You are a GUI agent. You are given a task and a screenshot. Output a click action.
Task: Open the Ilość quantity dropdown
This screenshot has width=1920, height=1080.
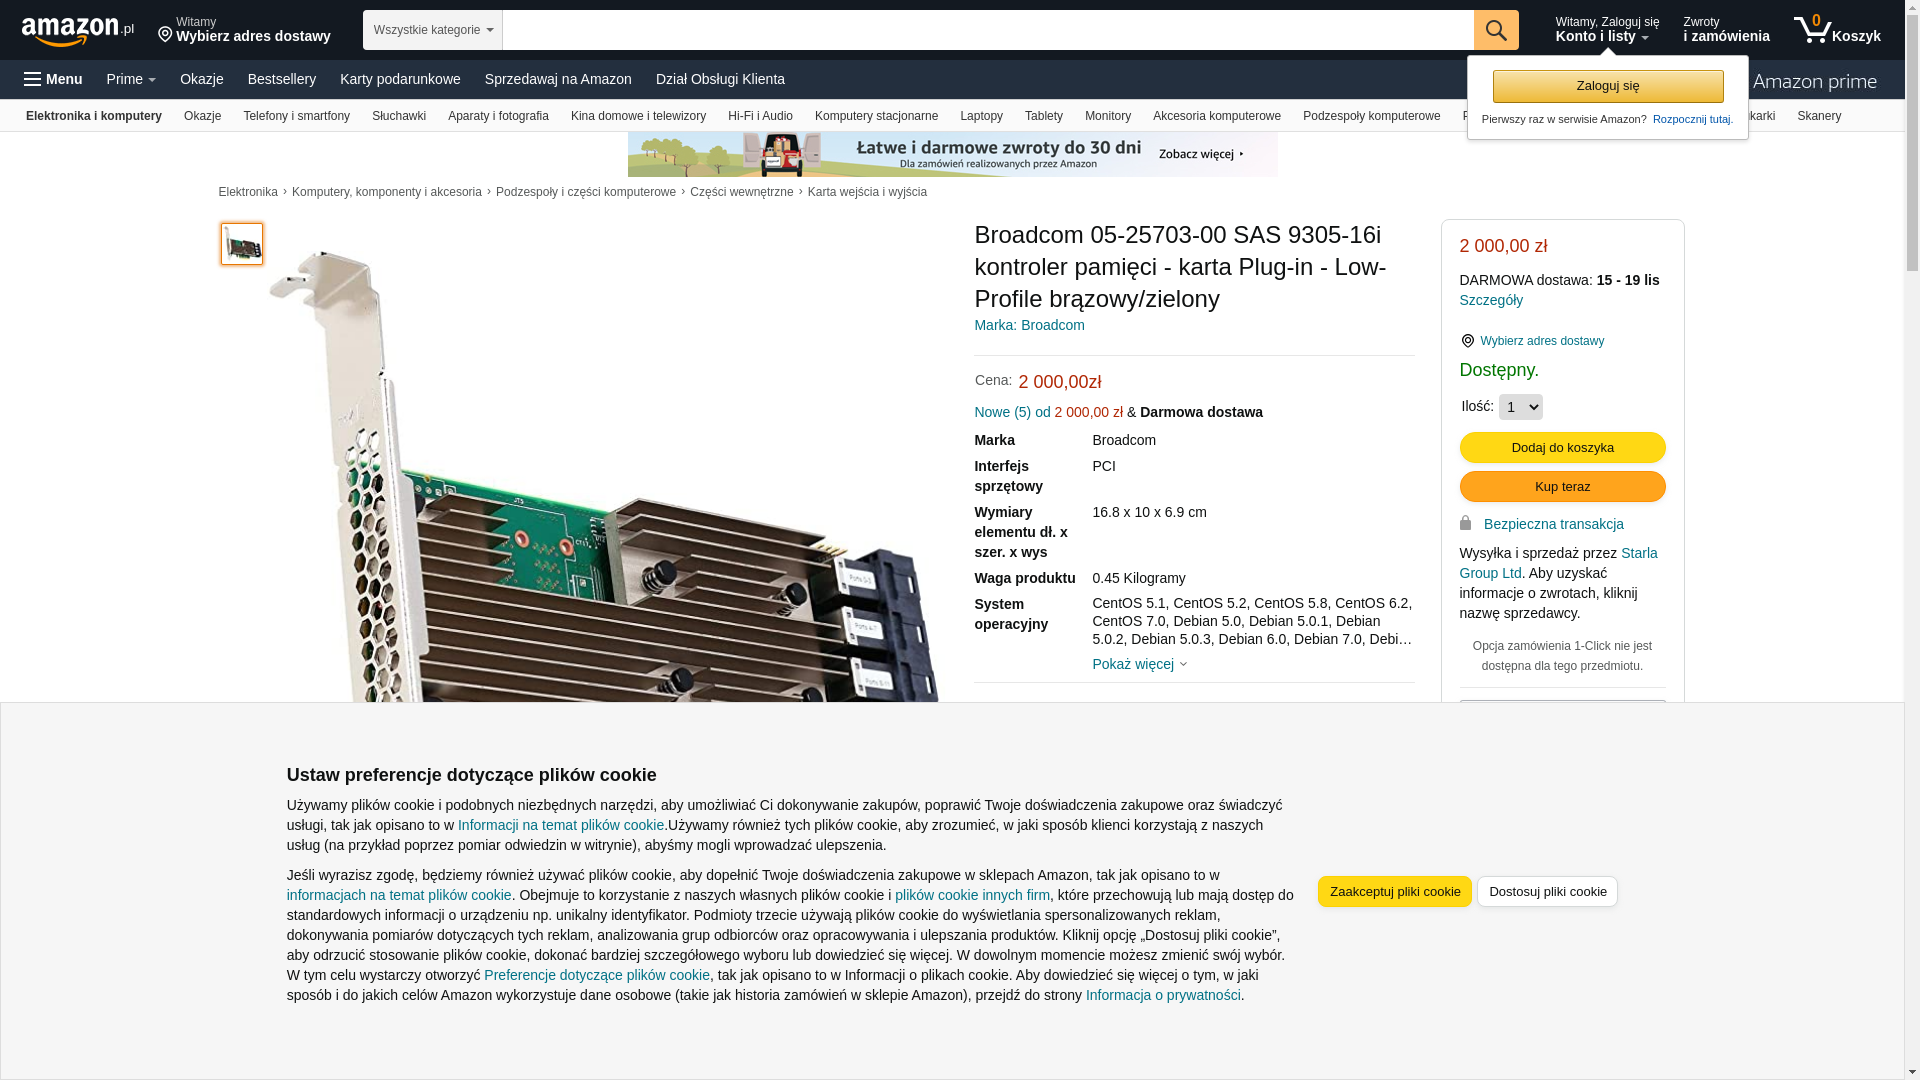(x=1520, y=407)
